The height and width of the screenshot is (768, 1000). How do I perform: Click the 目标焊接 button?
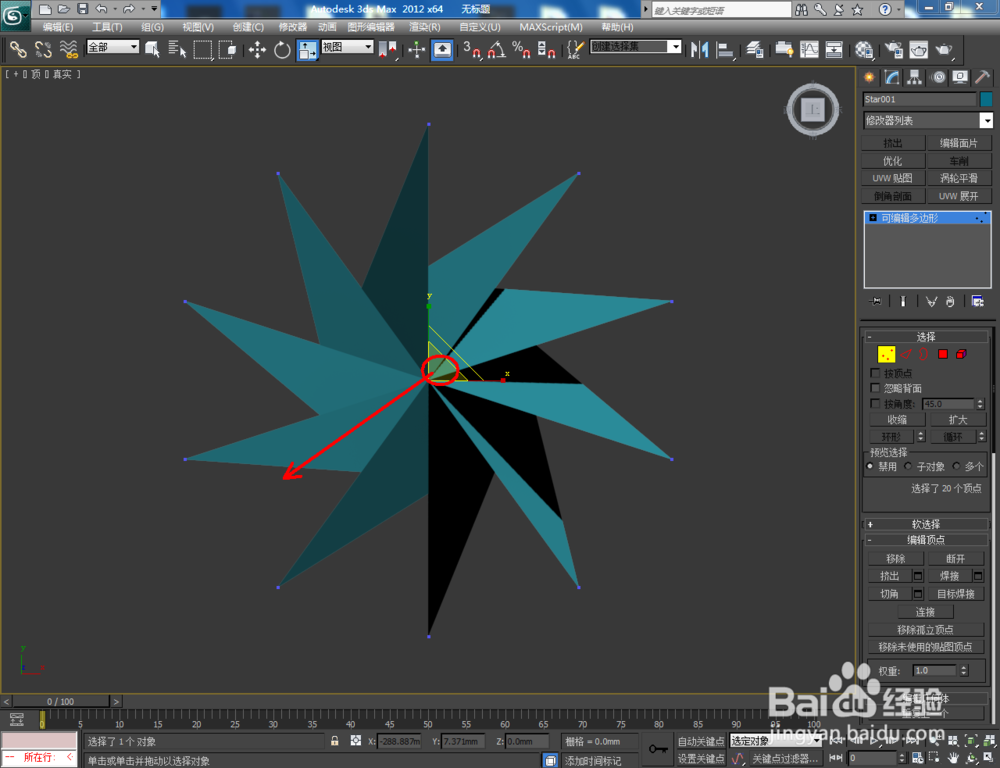(x=955, y=593)
